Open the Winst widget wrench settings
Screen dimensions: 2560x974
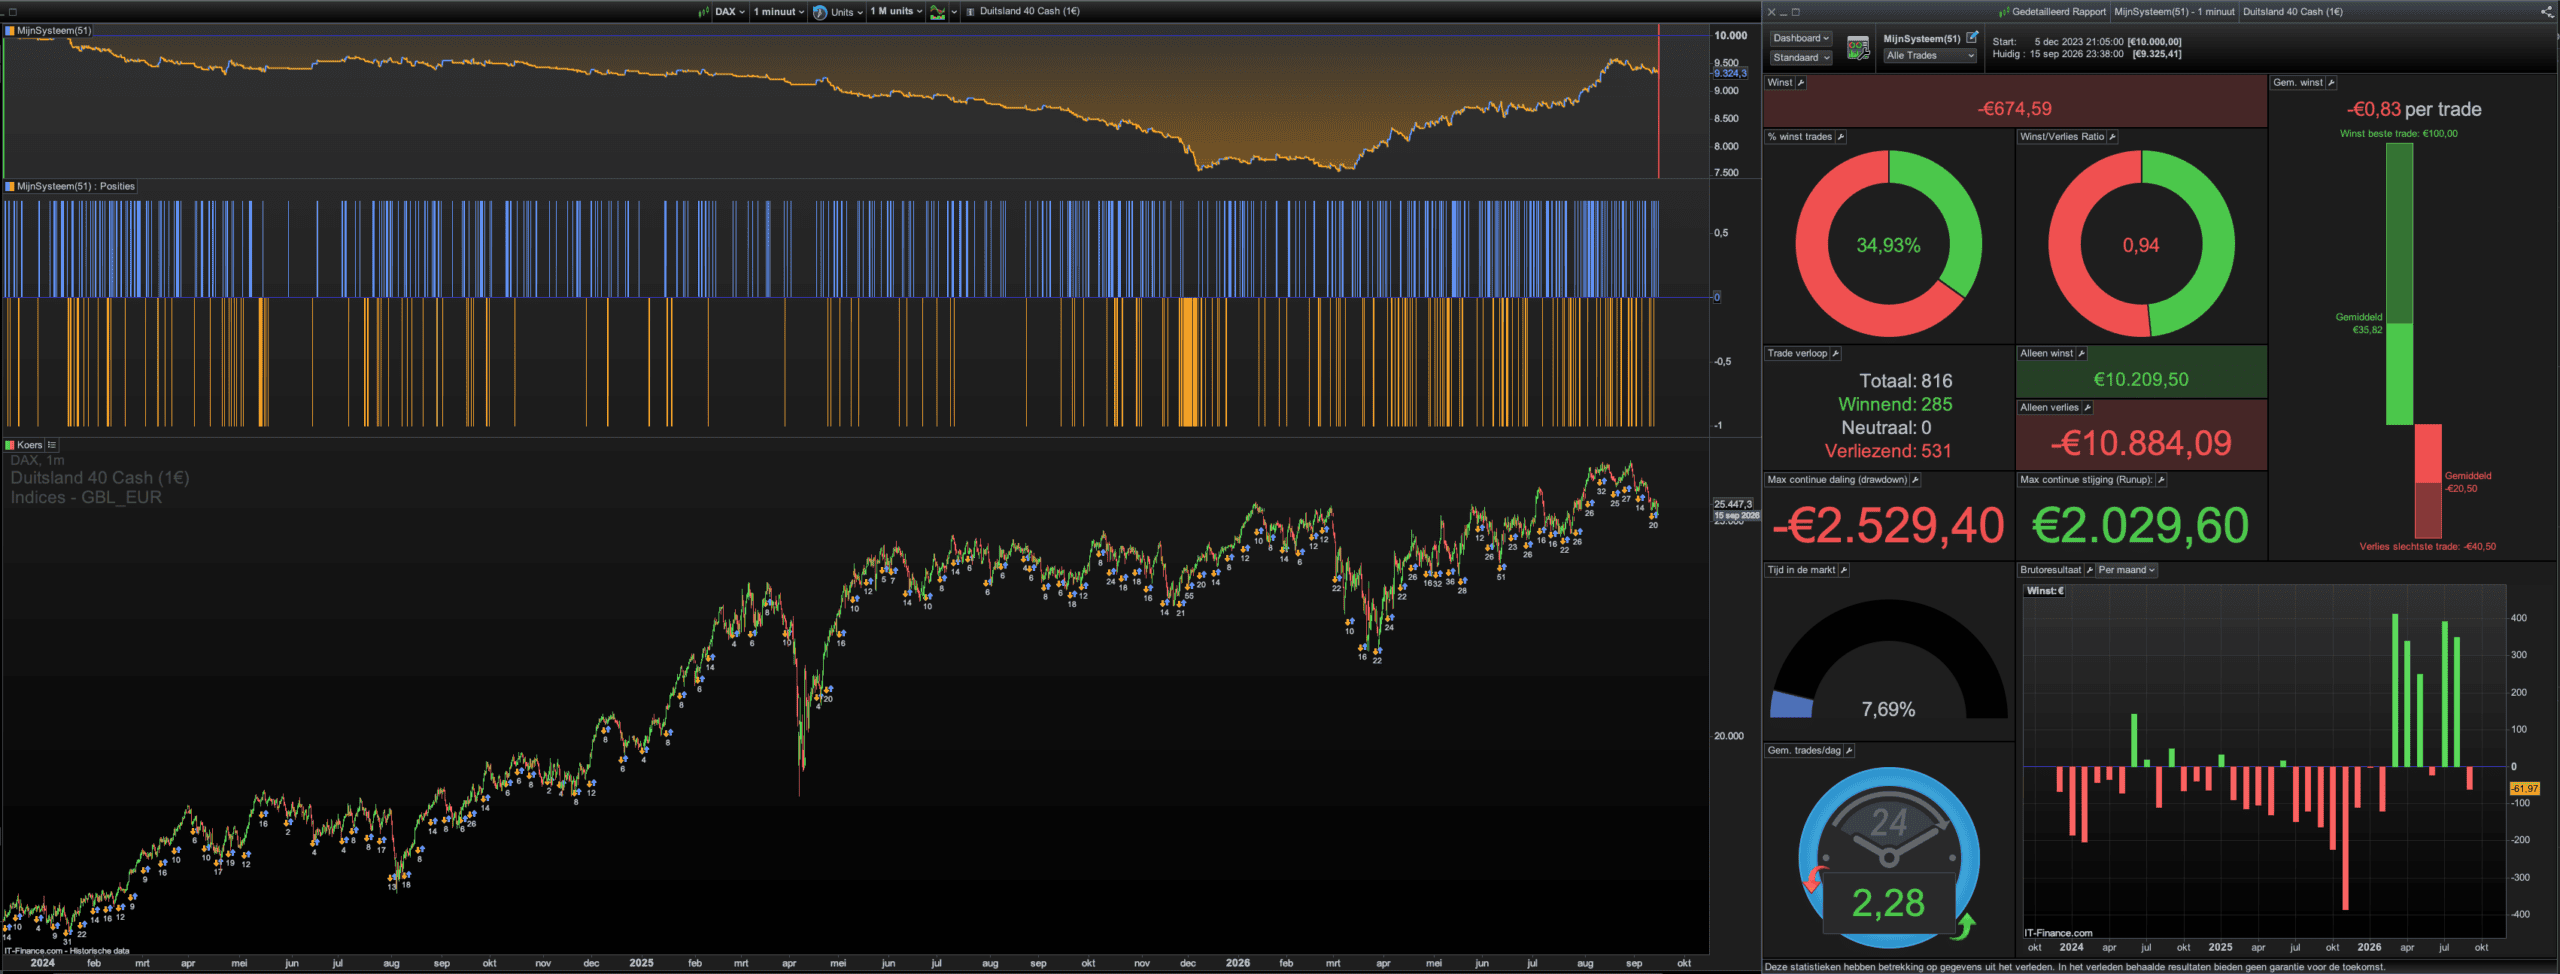pos(1801,83)
